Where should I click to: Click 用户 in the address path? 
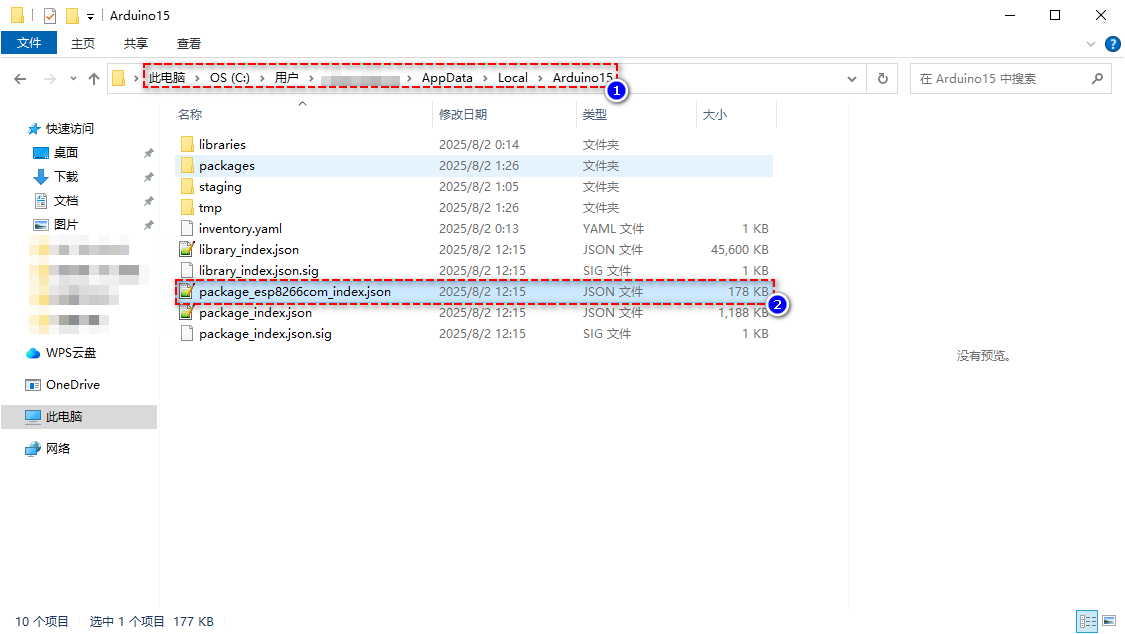[x=287, y=77]
